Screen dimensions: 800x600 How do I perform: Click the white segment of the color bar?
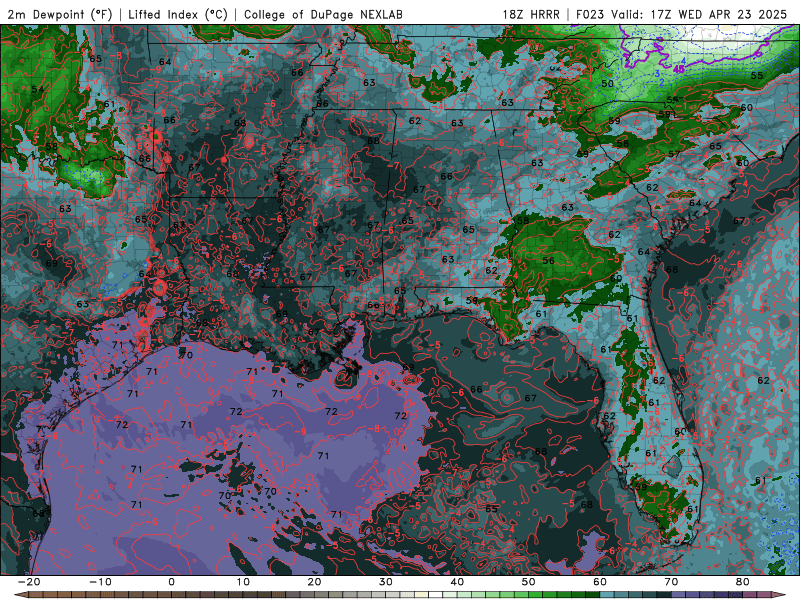[x=436, y=595]
